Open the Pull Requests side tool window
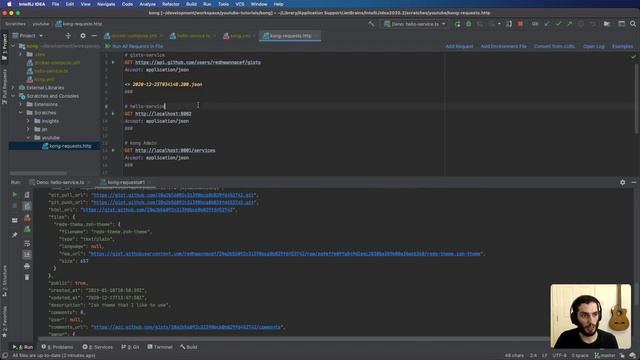Viewport: 640px width, 360px height. (x=4, y=86)
